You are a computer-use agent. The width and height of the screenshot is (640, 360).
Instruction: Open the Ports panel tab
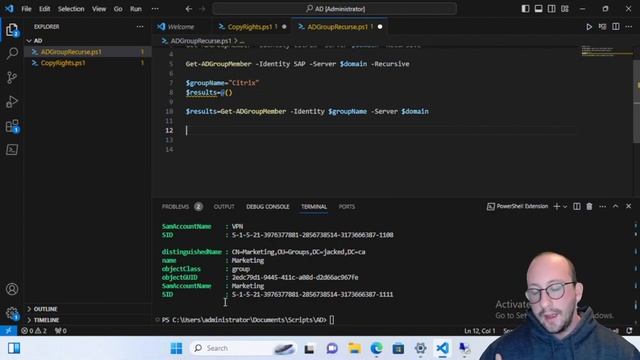pos(347,207)
